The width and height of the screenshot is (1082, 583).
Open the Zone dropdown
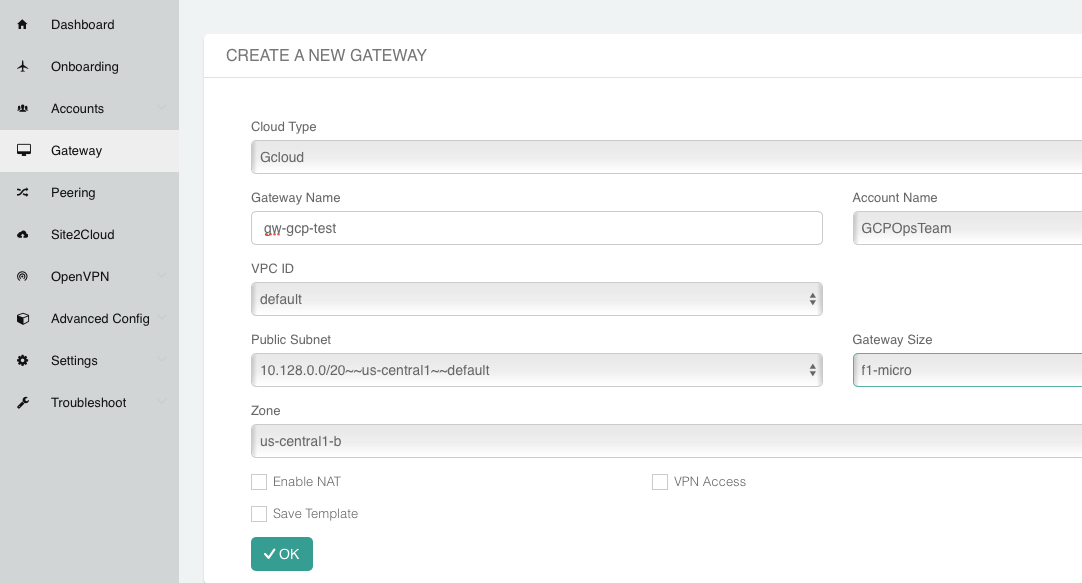click(x=666, y=441)
